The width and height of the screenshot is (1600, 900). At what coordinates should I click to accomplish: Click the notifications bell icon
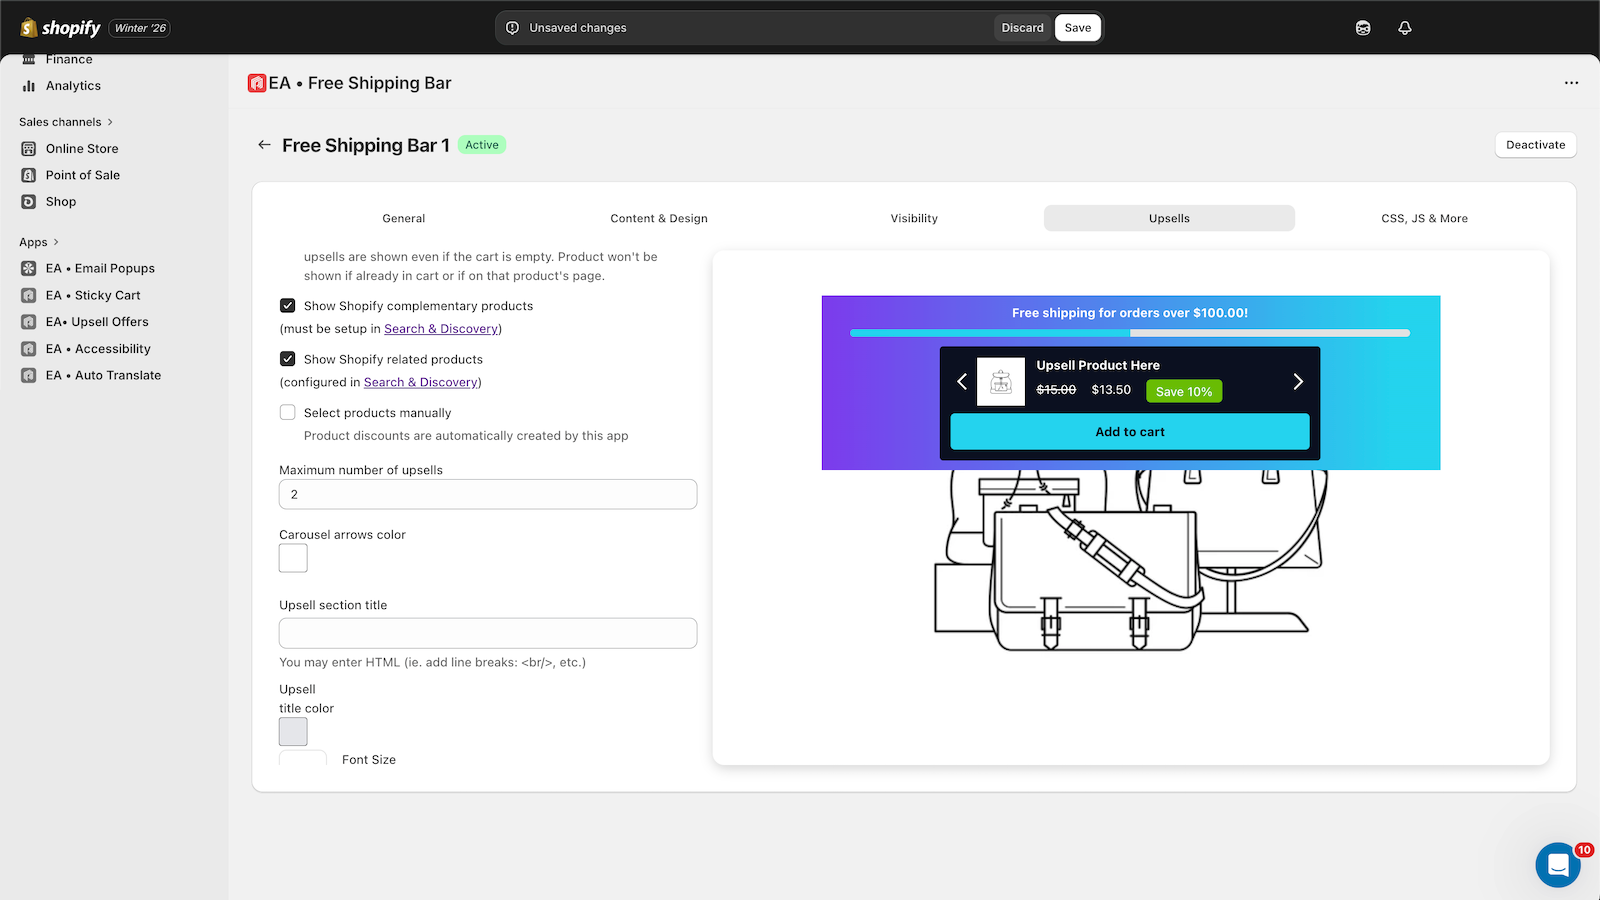coord(1404,28)
